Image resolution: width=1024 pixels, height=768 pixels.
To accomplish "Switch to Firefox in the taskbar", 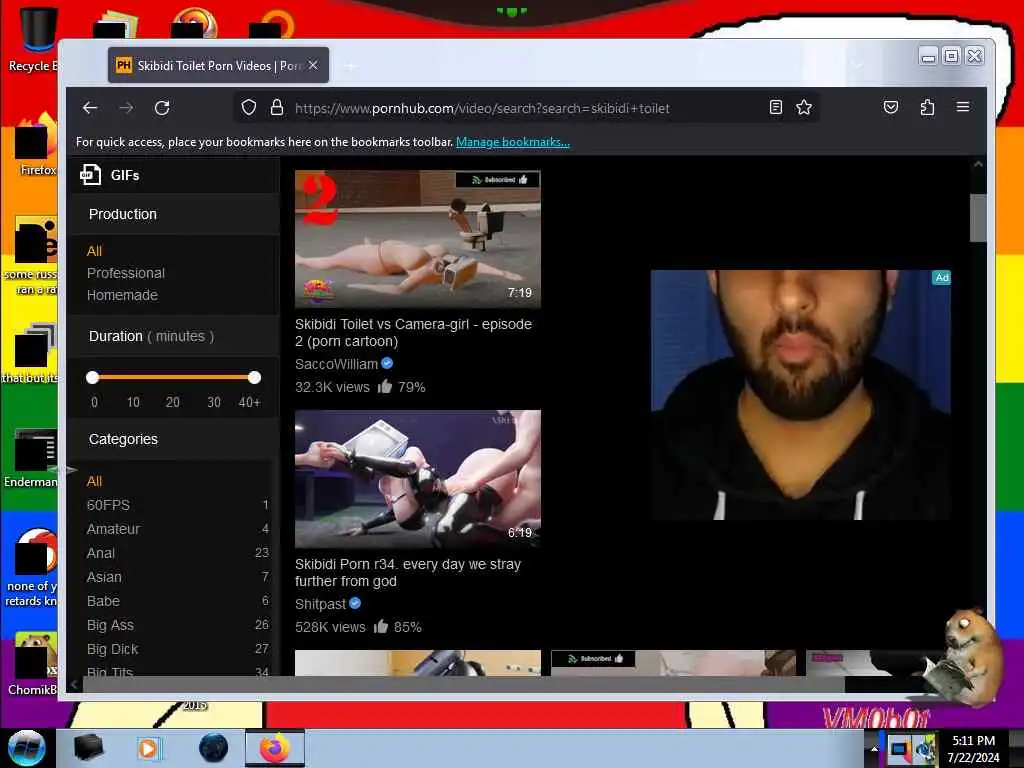I will (275, 748).
